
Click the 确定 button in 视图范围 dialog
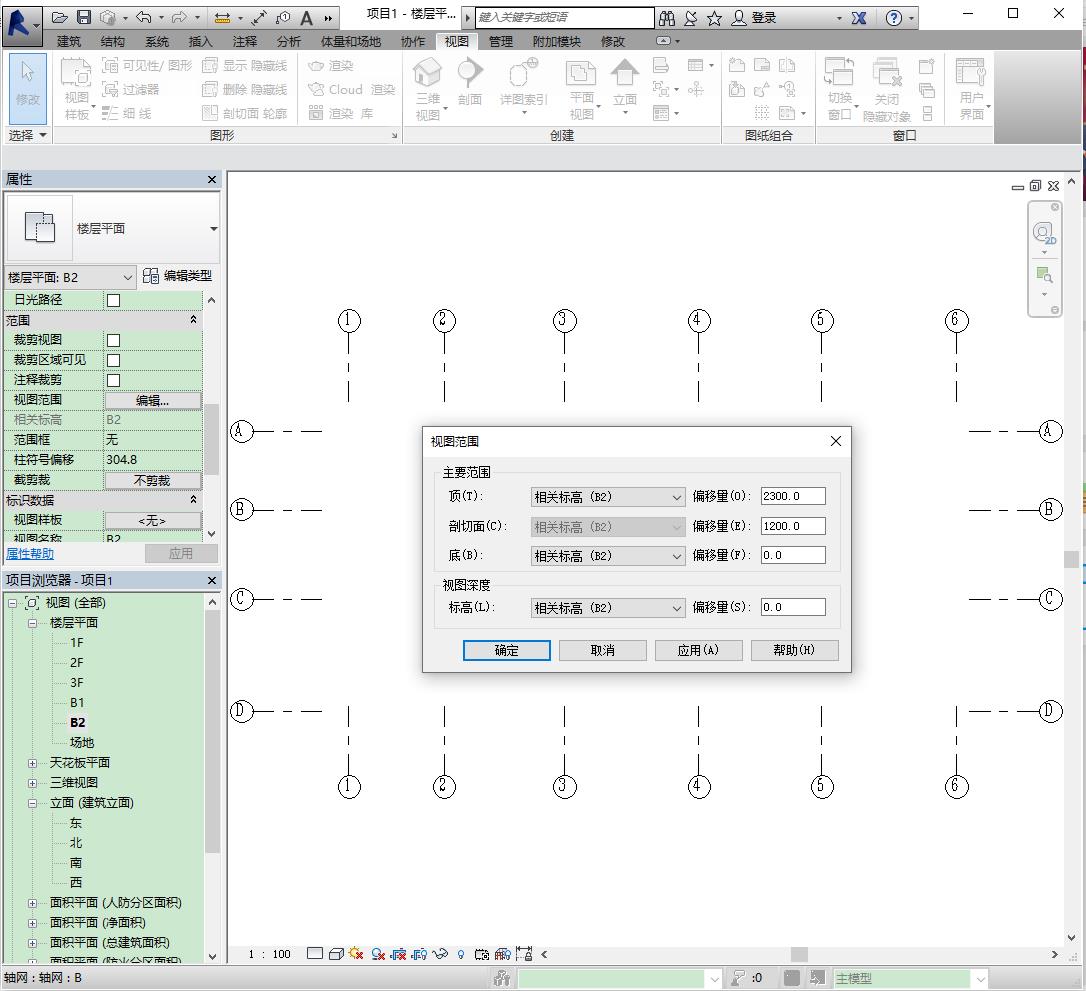tap(506, 650)
